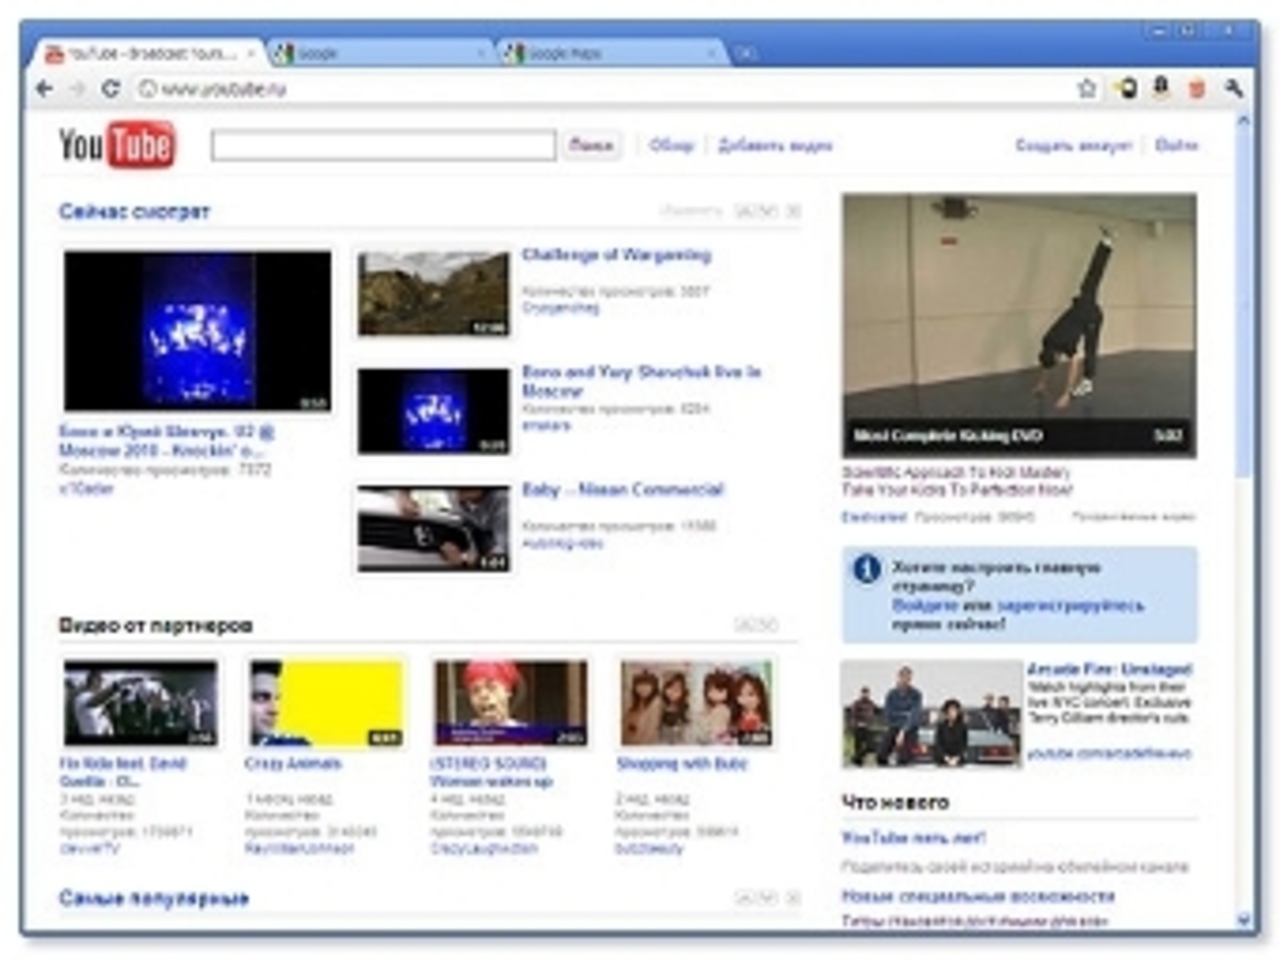
Task: Click the Shopping with Bubz title link
Action: pos(681,763)
